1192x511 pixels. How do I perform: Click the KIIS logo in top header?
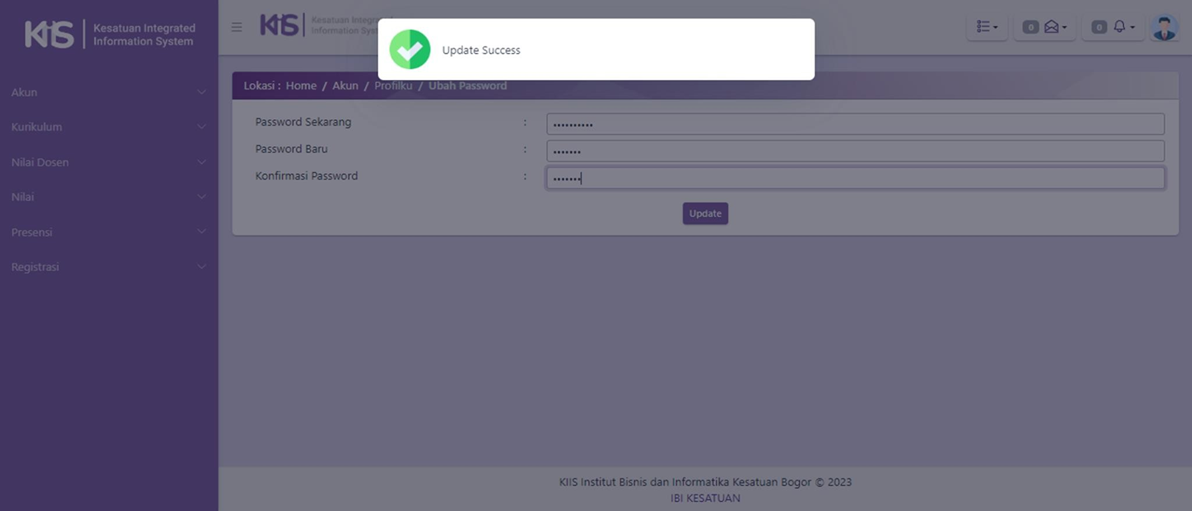[x=281, y=26]
